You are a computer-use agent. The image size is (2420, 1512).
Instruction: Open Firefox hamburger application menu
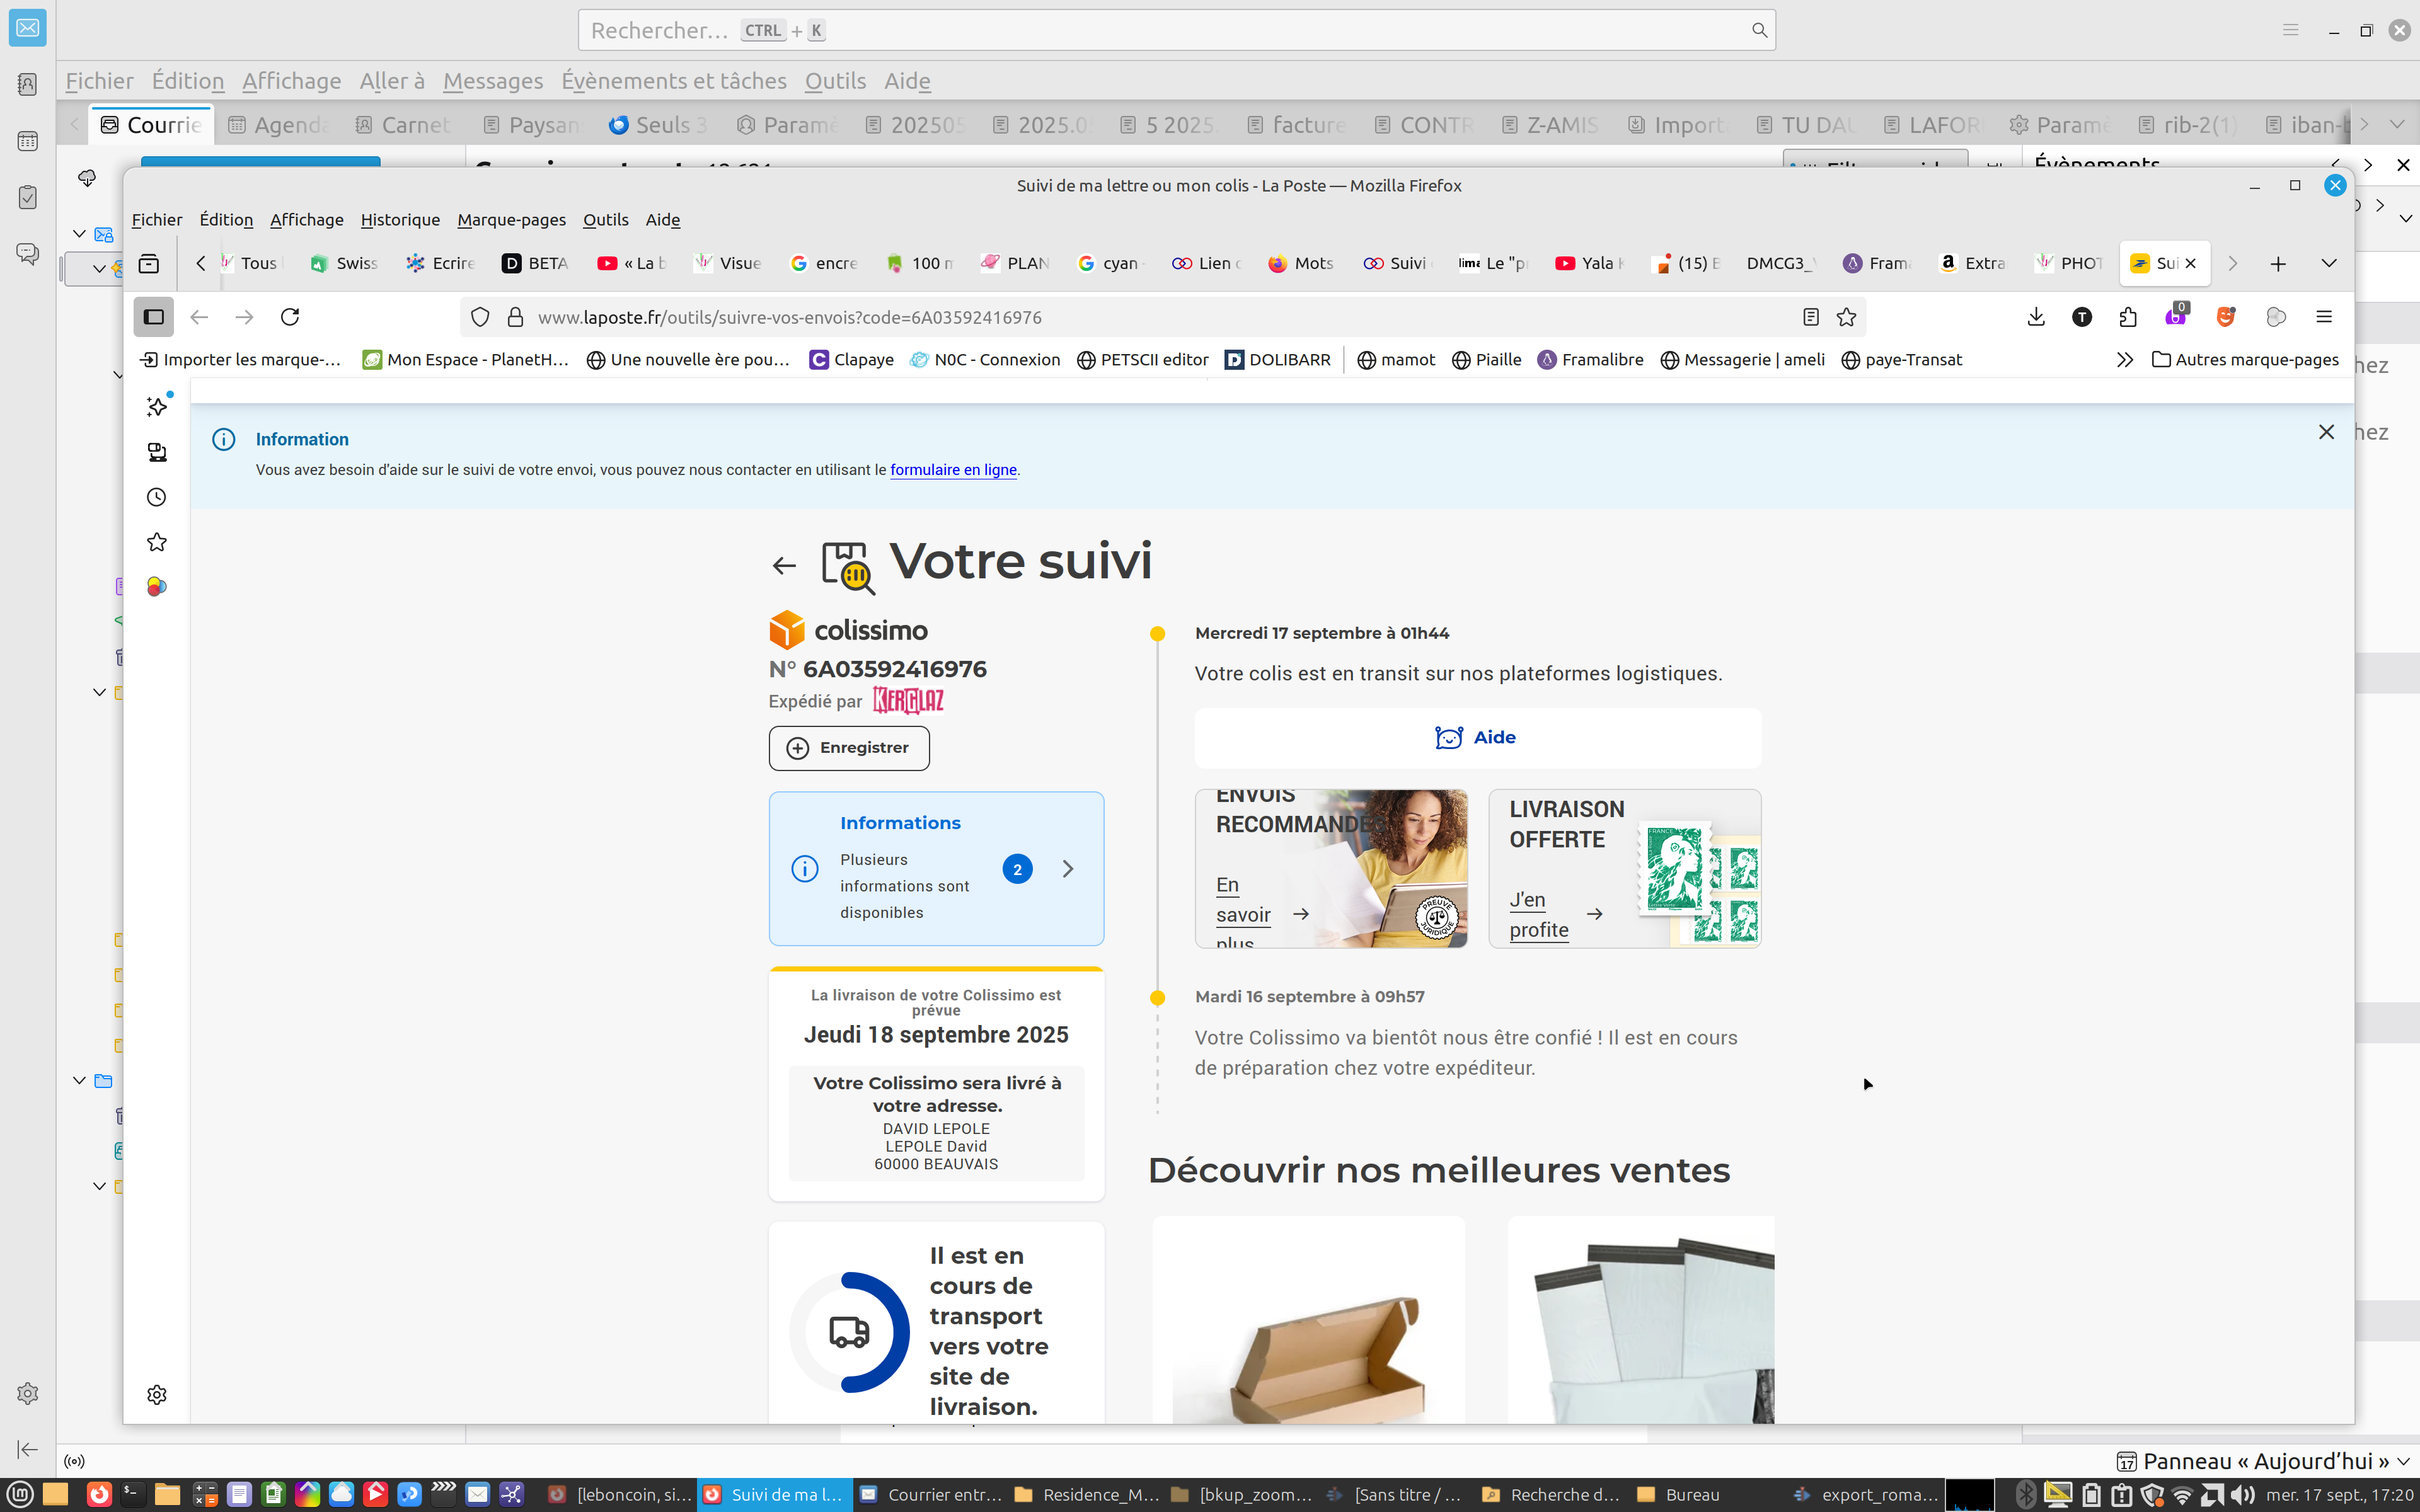(x=2324, y=317)
